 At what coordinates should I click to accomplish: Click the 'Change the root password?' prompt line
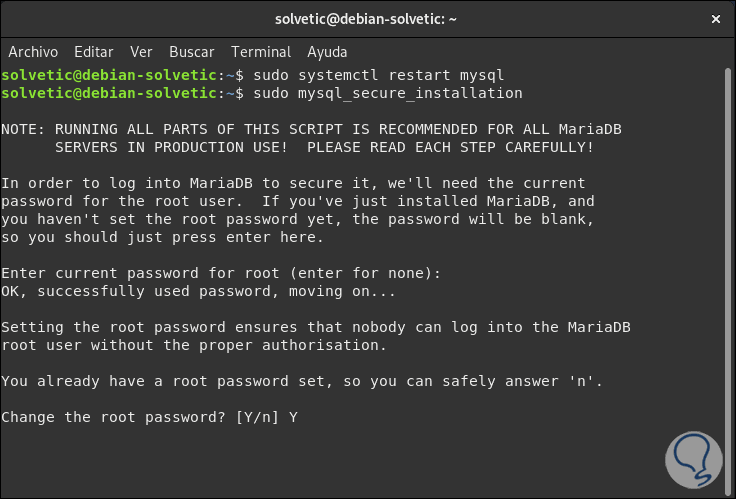click(x=149, y=417)
